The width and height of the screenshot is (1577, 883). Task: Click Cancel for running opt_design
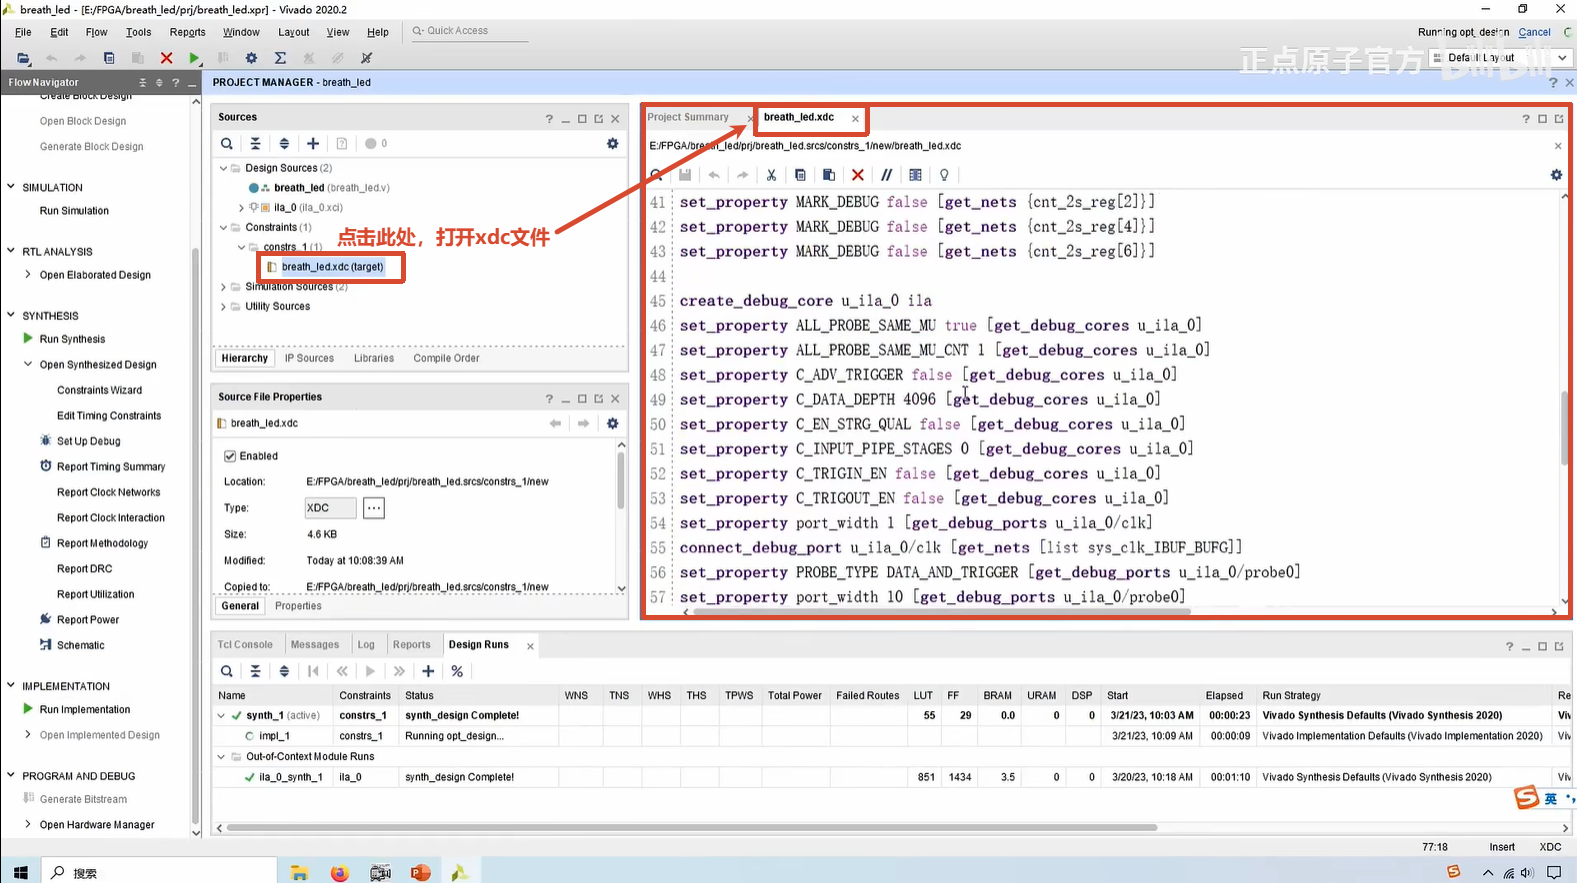point(1534,32)
